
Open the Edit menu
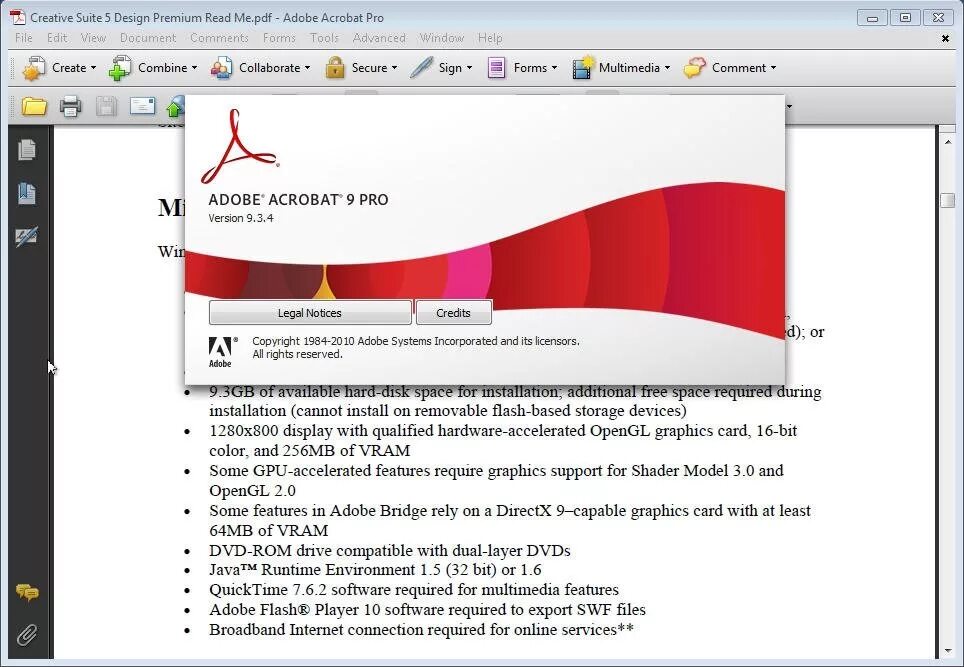pos(57,38)
